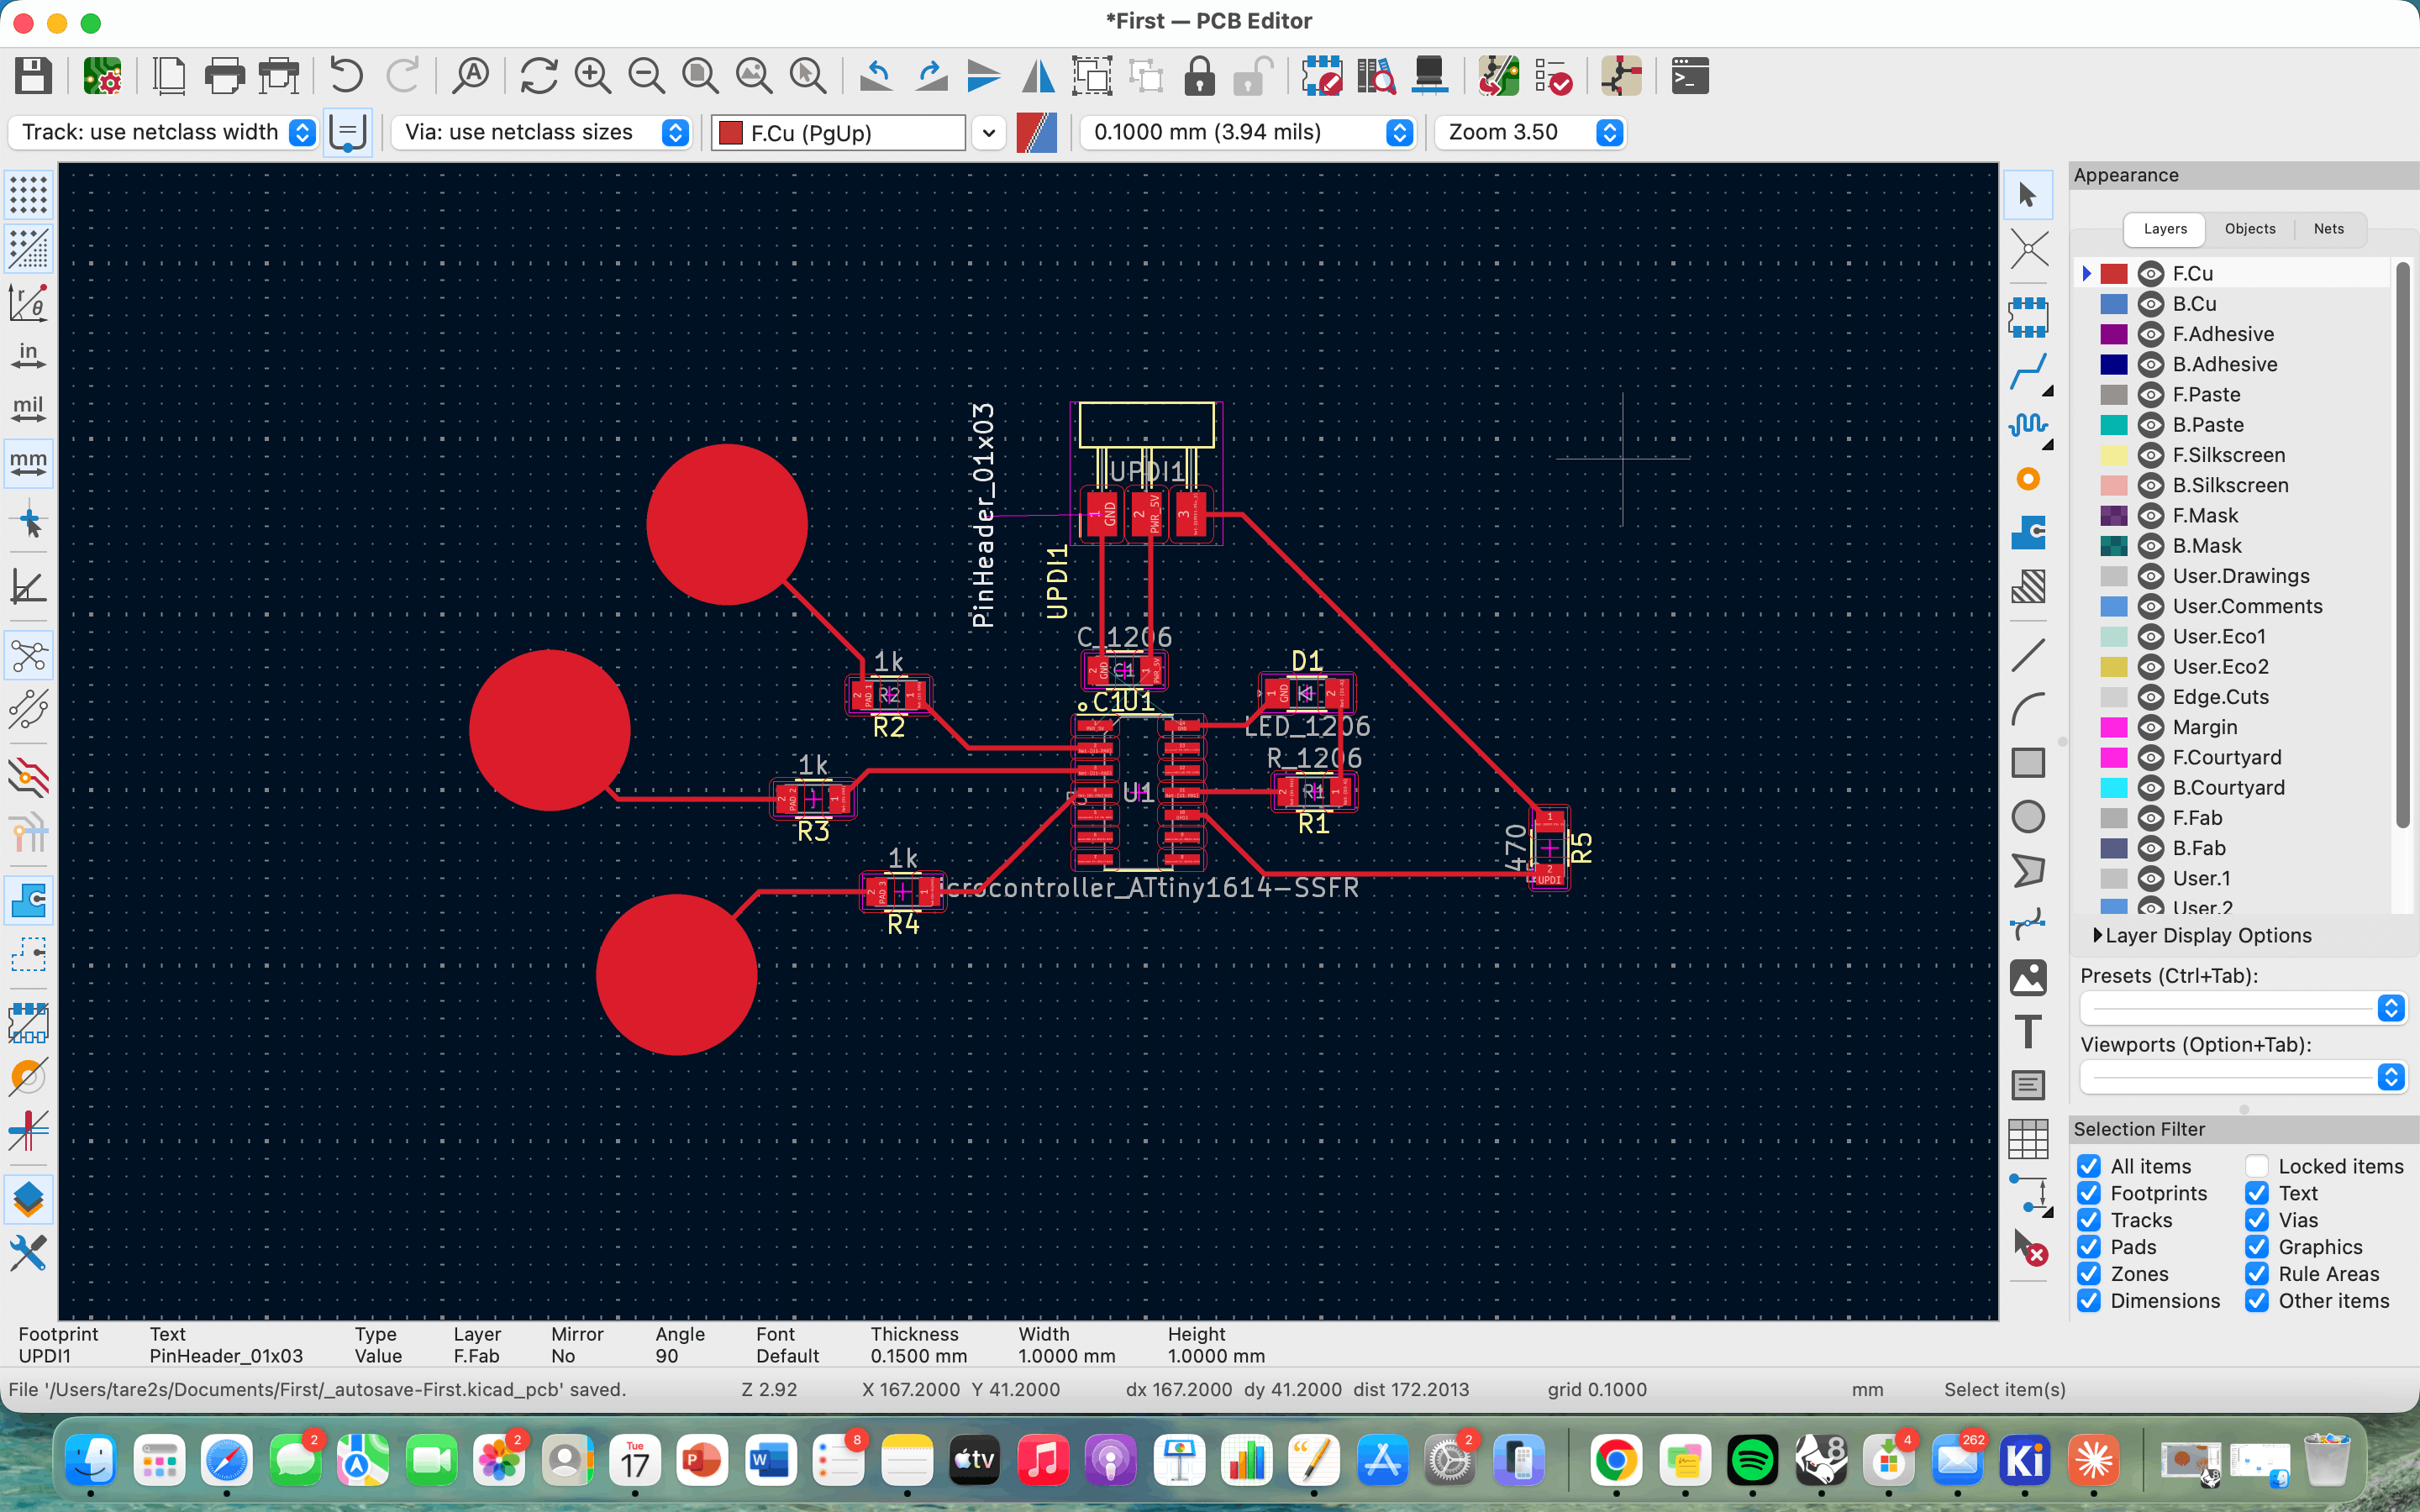Image resolution: width=2420 pixels, height=1512 pixels.
Task: Select the Draw Rectangle tool
Action: [x=2027, y=763]
